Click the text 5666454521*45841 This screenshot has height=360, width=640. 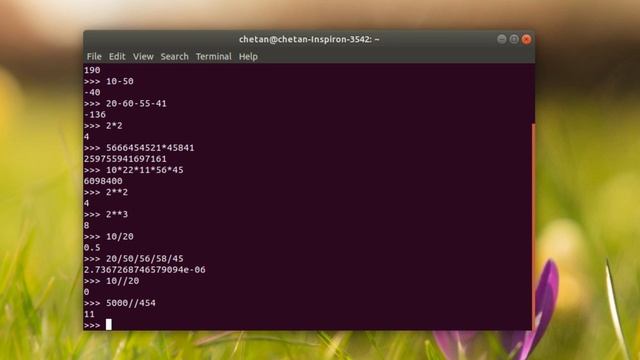click(x=150, y=148)
